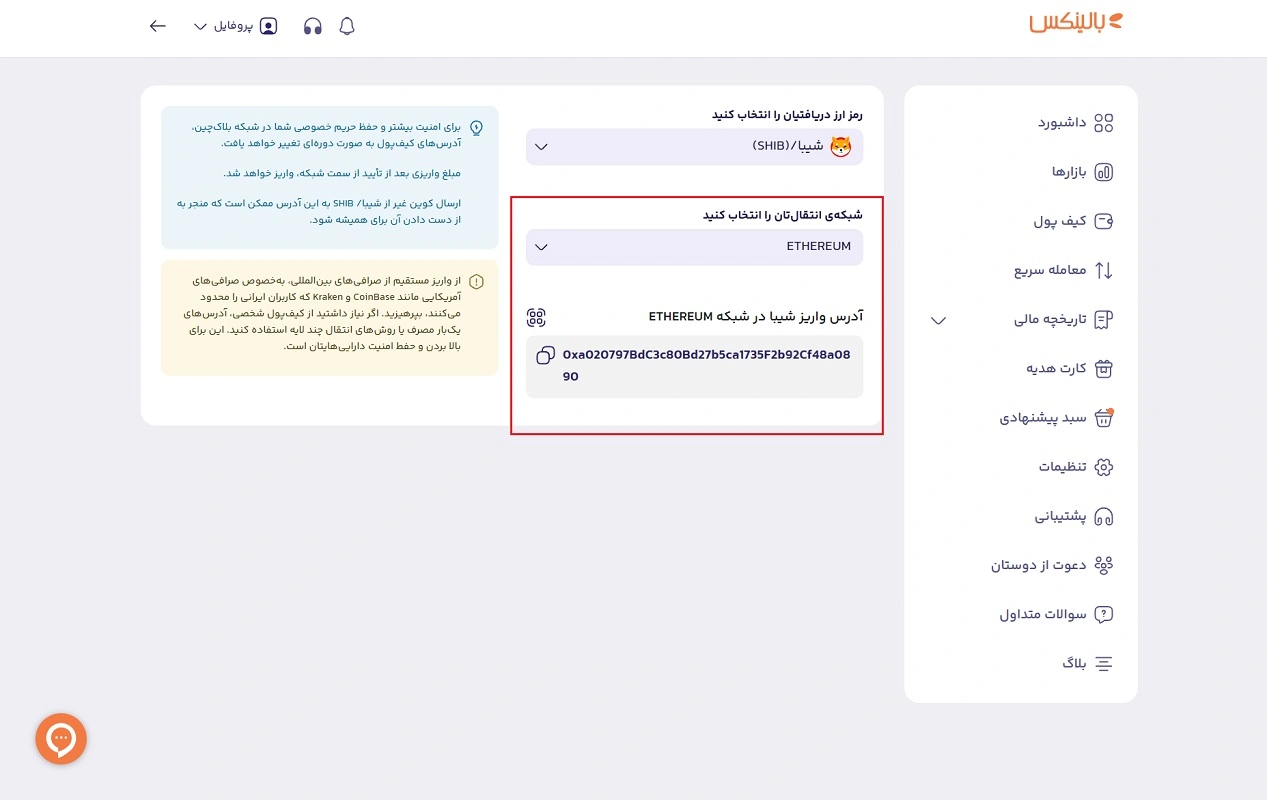Click the yellow CoinBase and Kraken warning text

coord(322,314)
